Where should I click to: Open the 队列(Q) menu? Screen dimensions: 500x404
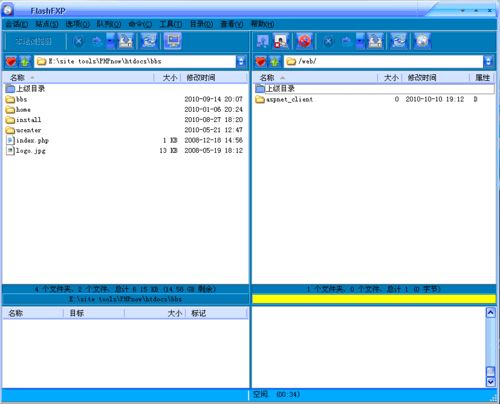tap(109, 24)
